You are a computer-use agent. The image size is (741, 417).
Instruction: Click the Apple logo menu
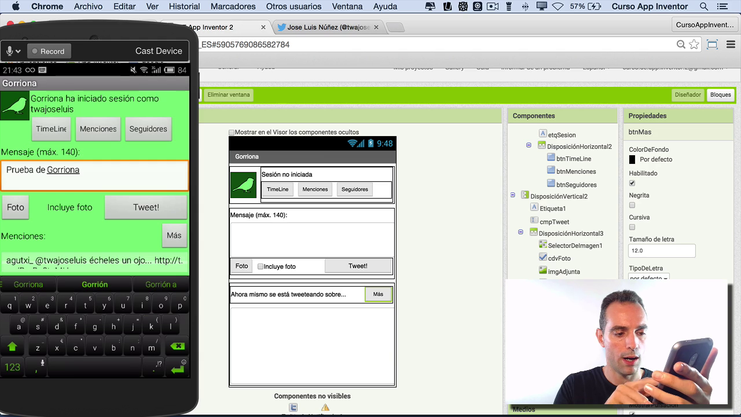tap(16, 6)
